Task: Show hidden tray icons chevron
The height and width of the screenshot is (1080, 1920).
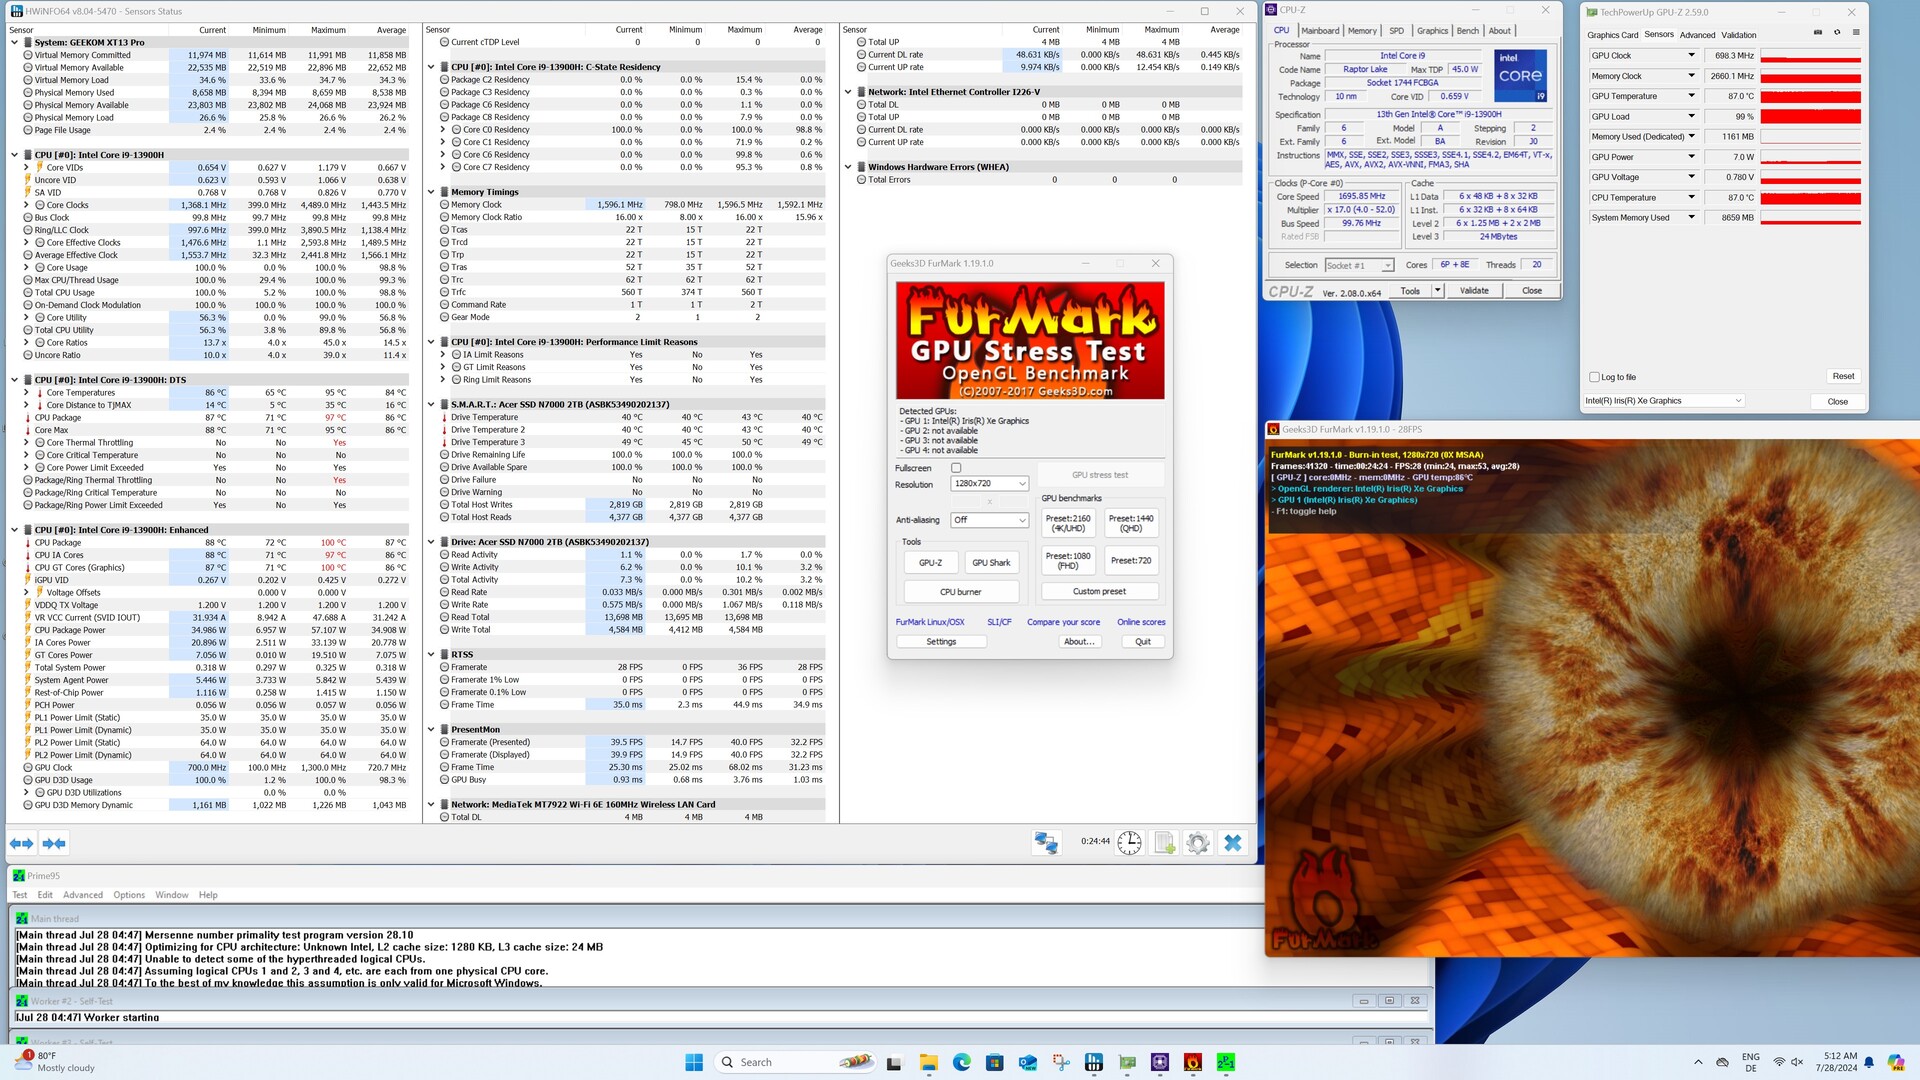Action: [x=1698, y=1062]
